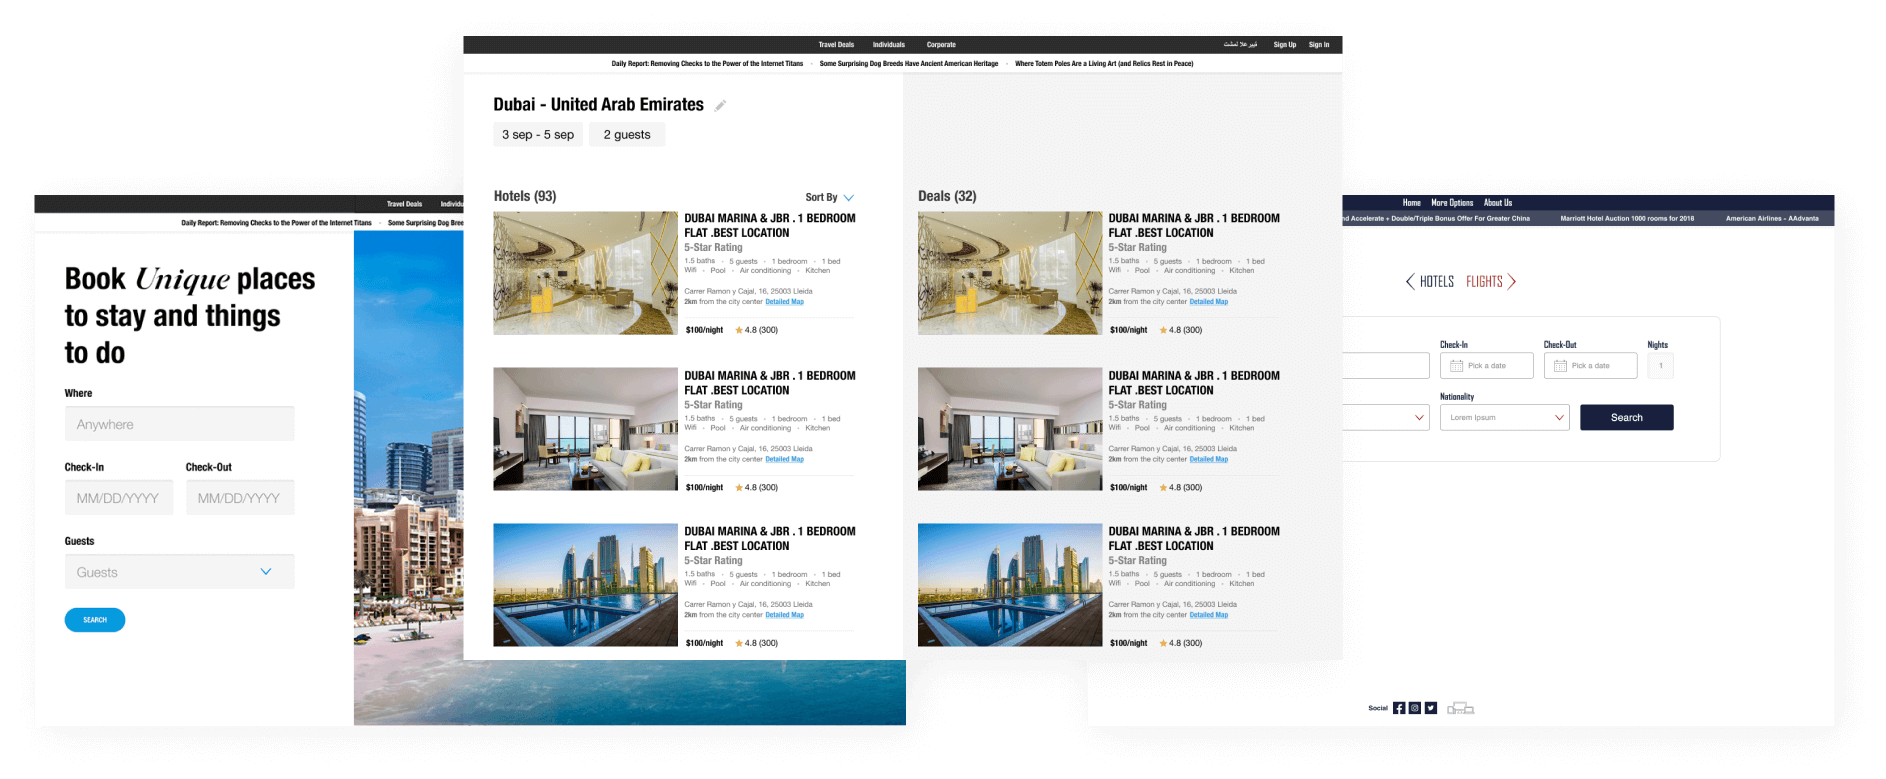Open the Instagram social icon in footer

pyautogui.click(x=1415, y=708)
